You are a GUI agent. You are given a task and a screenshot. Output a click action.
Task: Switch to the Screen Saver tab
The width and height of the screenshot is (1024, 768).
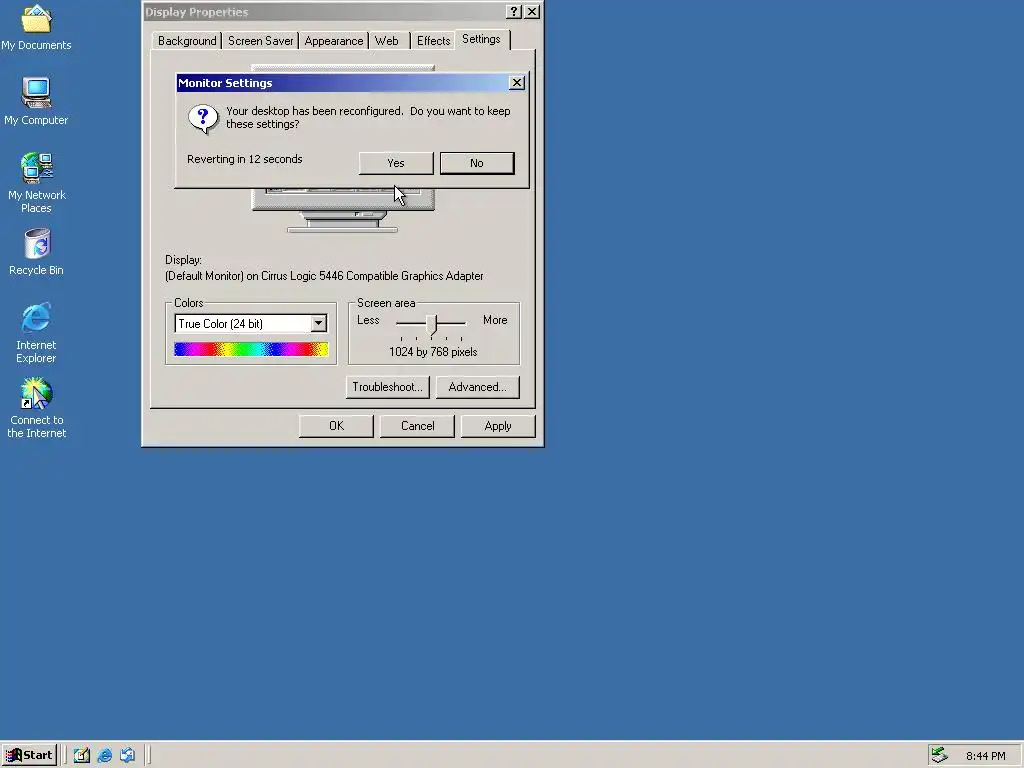(x=261, y=41)
